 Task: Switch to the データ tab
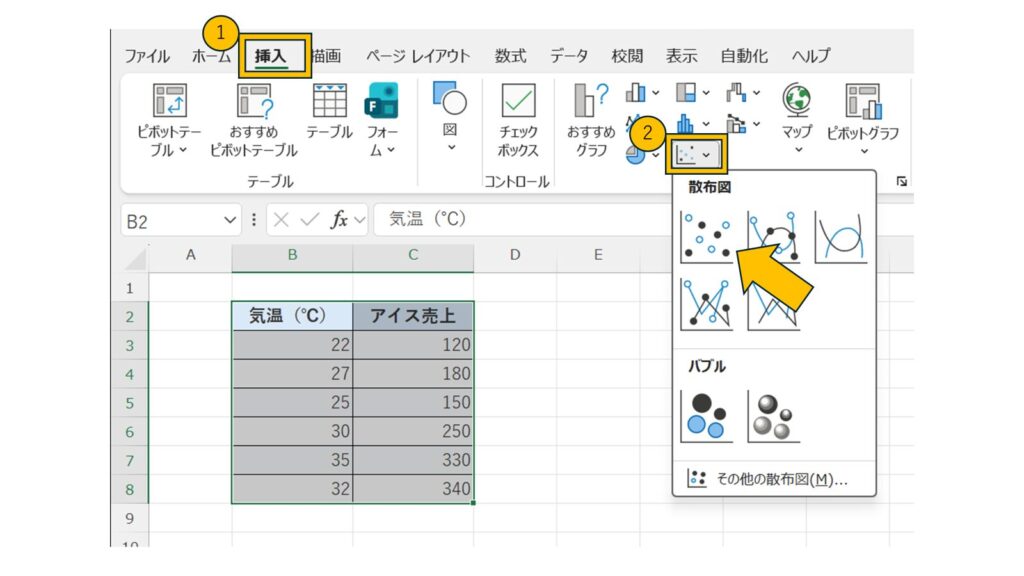[x=568, y=56]
